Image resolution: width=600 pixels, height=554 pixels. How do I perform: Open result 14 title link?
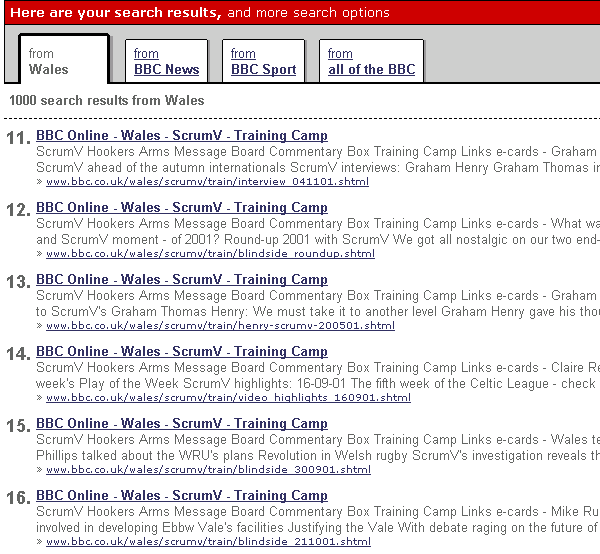pyautogui.click(x=182, y=351)
